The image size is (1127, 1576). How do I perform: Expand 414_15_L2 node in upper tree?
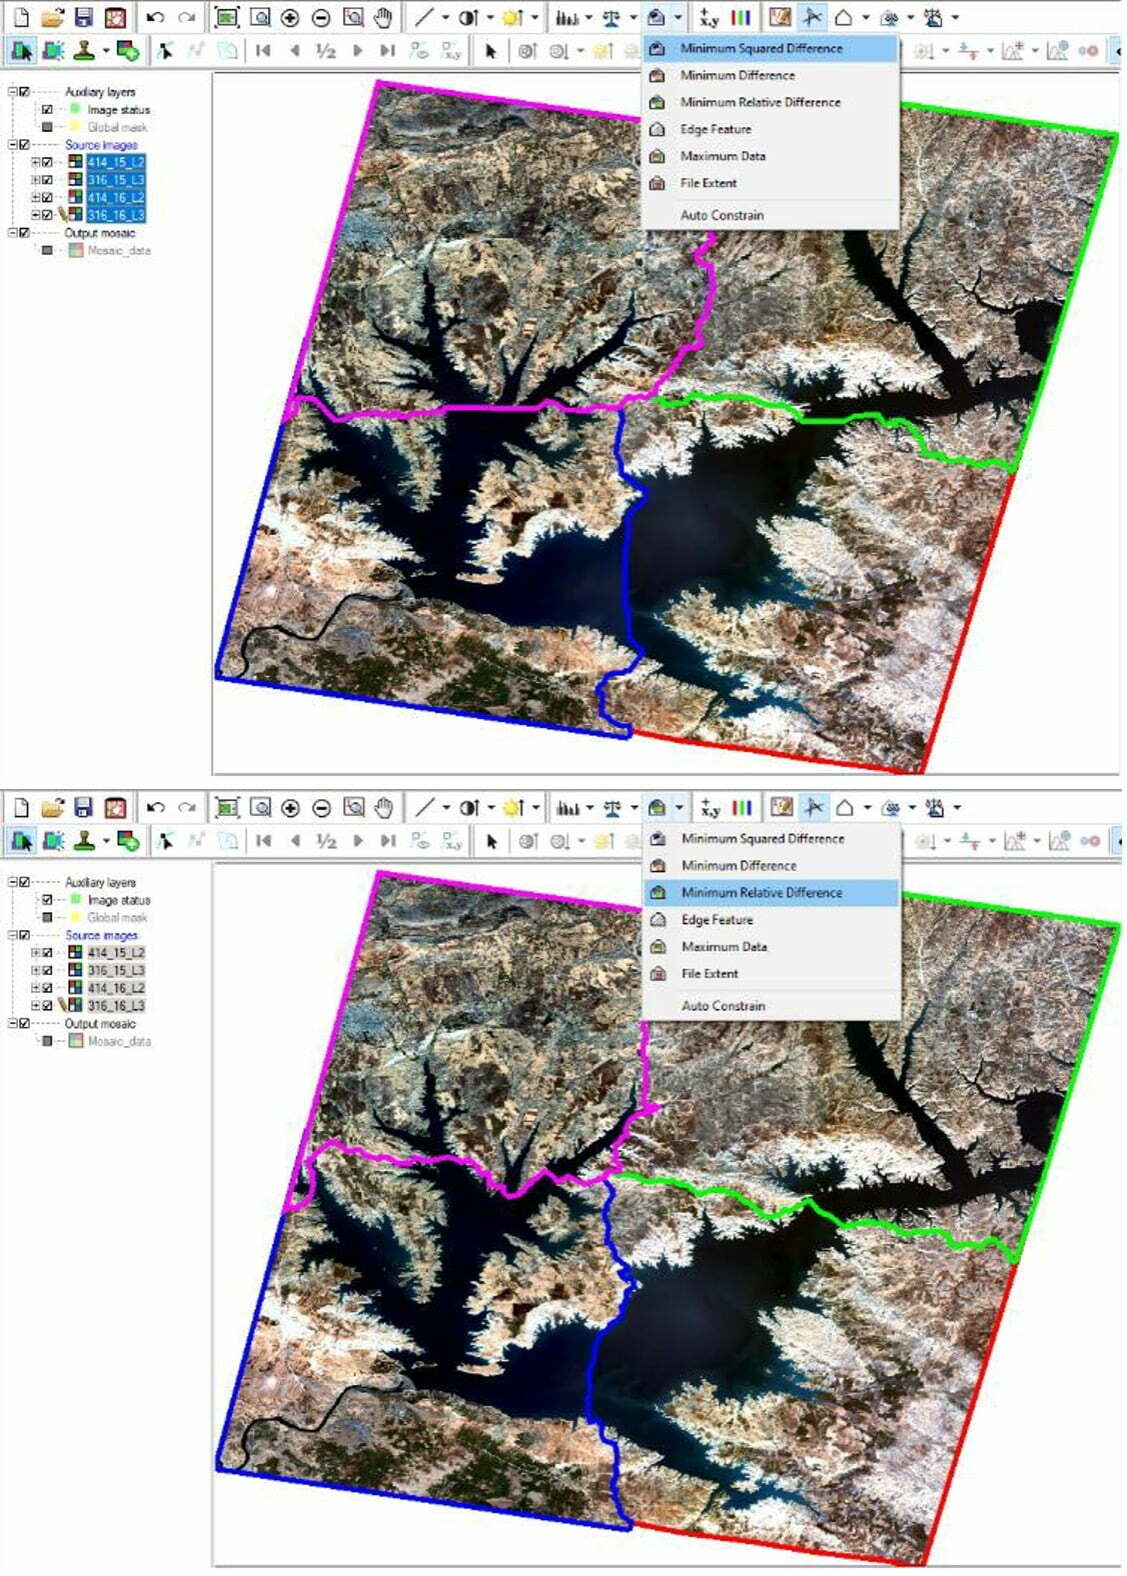[36, 162]
